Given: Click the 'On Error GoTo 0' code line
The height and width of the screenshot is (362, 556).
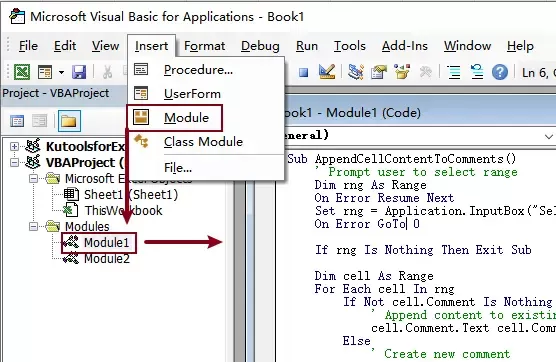Looking at the screenshot, I should tap(367, 224).
